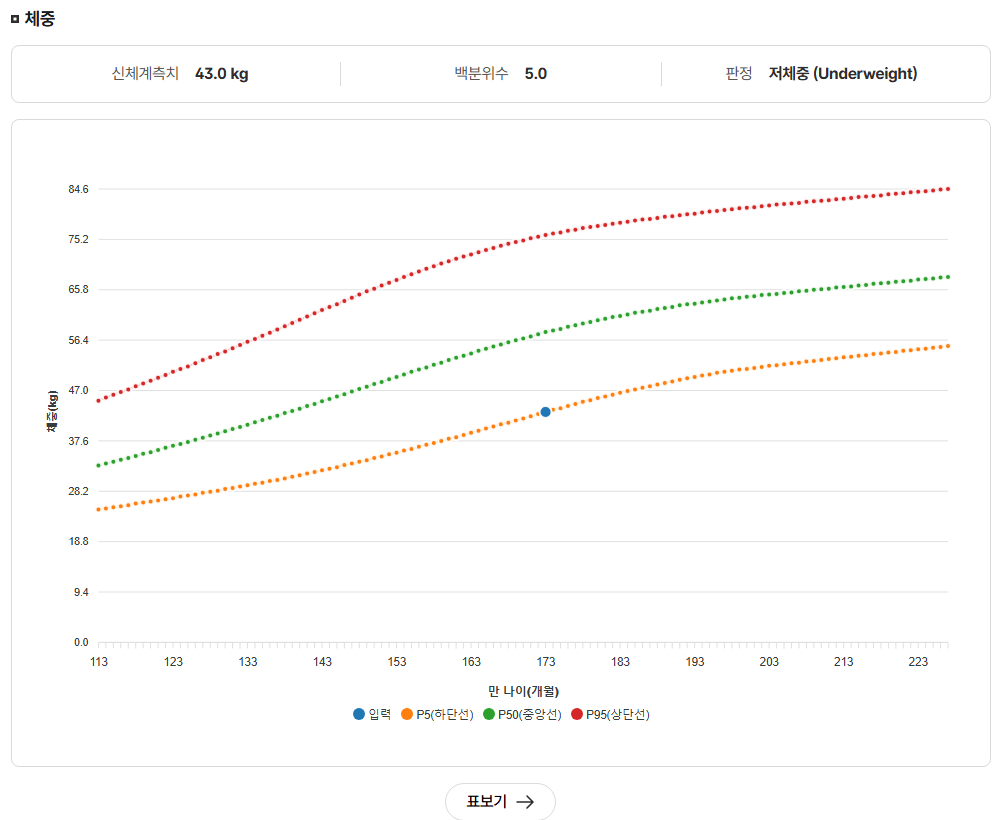This screenshot has height=820, width=1007.
Task: Click the 183 x-axis label
Action: pos(620,662)
